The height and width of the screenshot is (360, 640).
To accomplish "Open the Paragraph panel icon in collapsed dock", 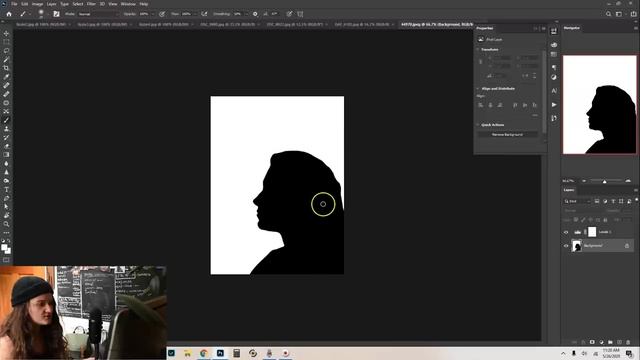I will point(554,67).
